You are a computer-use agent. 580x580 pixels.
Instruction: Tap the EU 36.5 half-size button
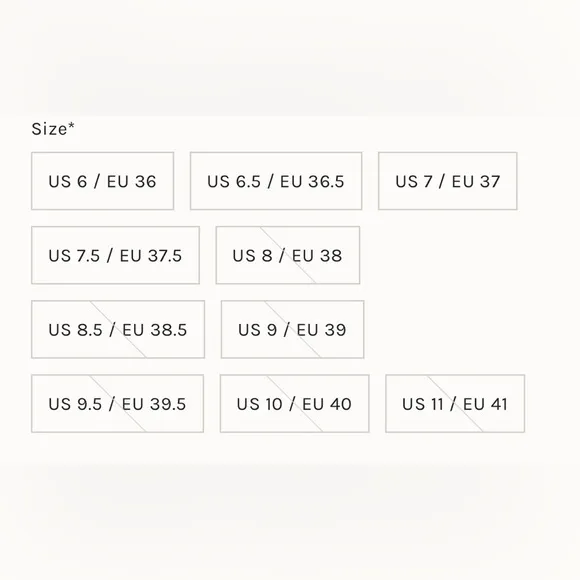276,181
